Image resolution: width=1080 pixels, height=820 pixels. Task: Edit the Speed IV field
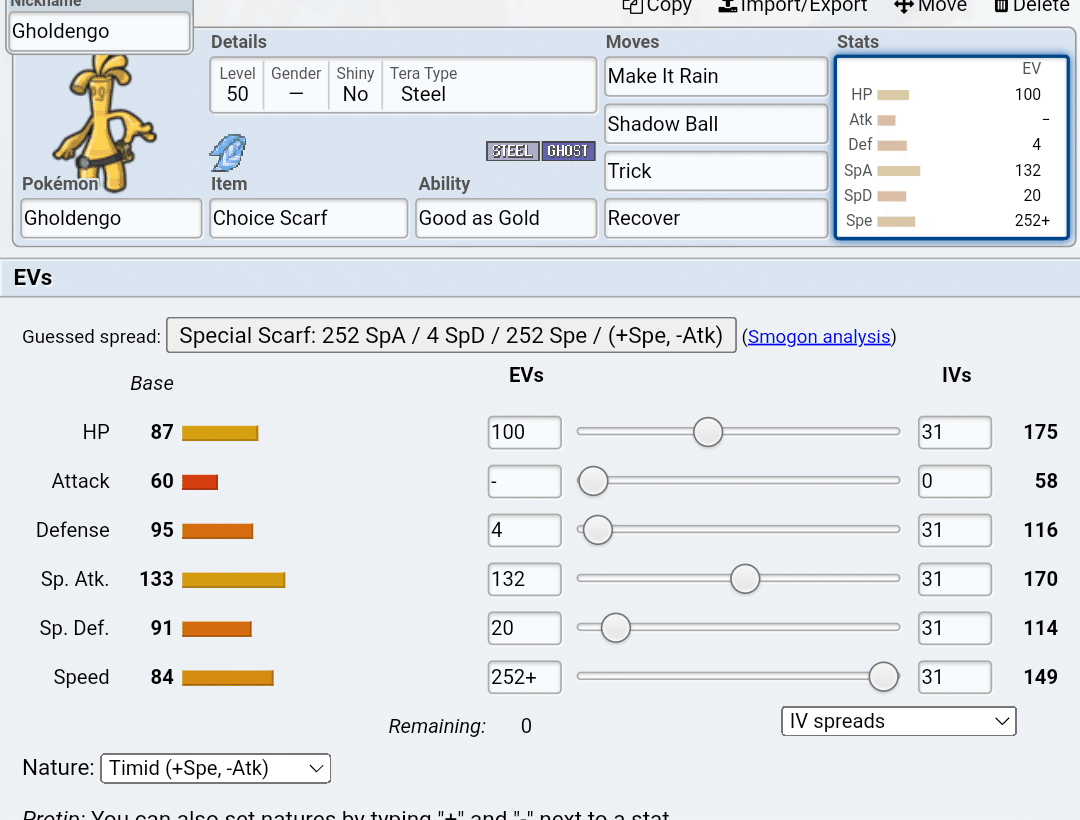[x=955, y=677]
